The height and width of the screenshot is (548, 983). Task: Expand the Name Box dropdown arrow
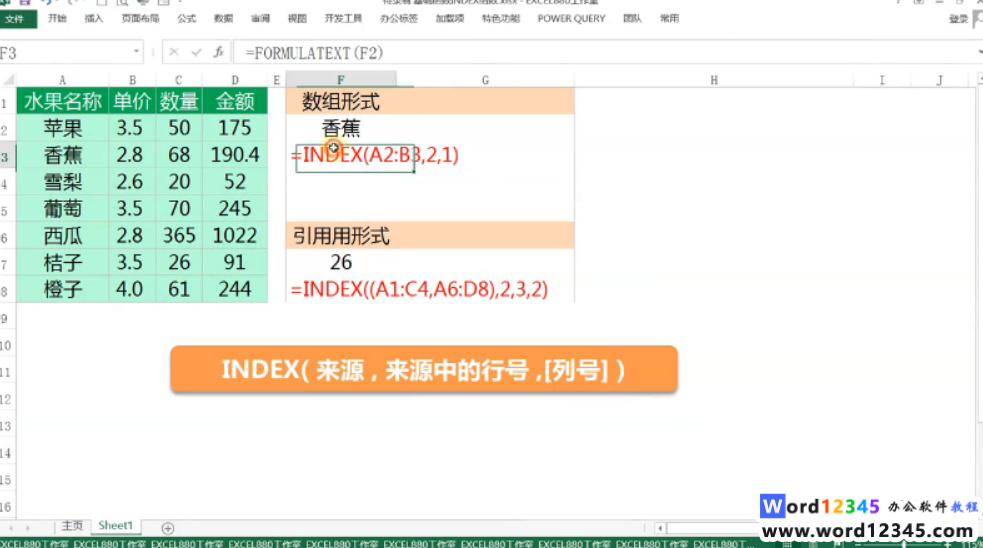(137, 52)
